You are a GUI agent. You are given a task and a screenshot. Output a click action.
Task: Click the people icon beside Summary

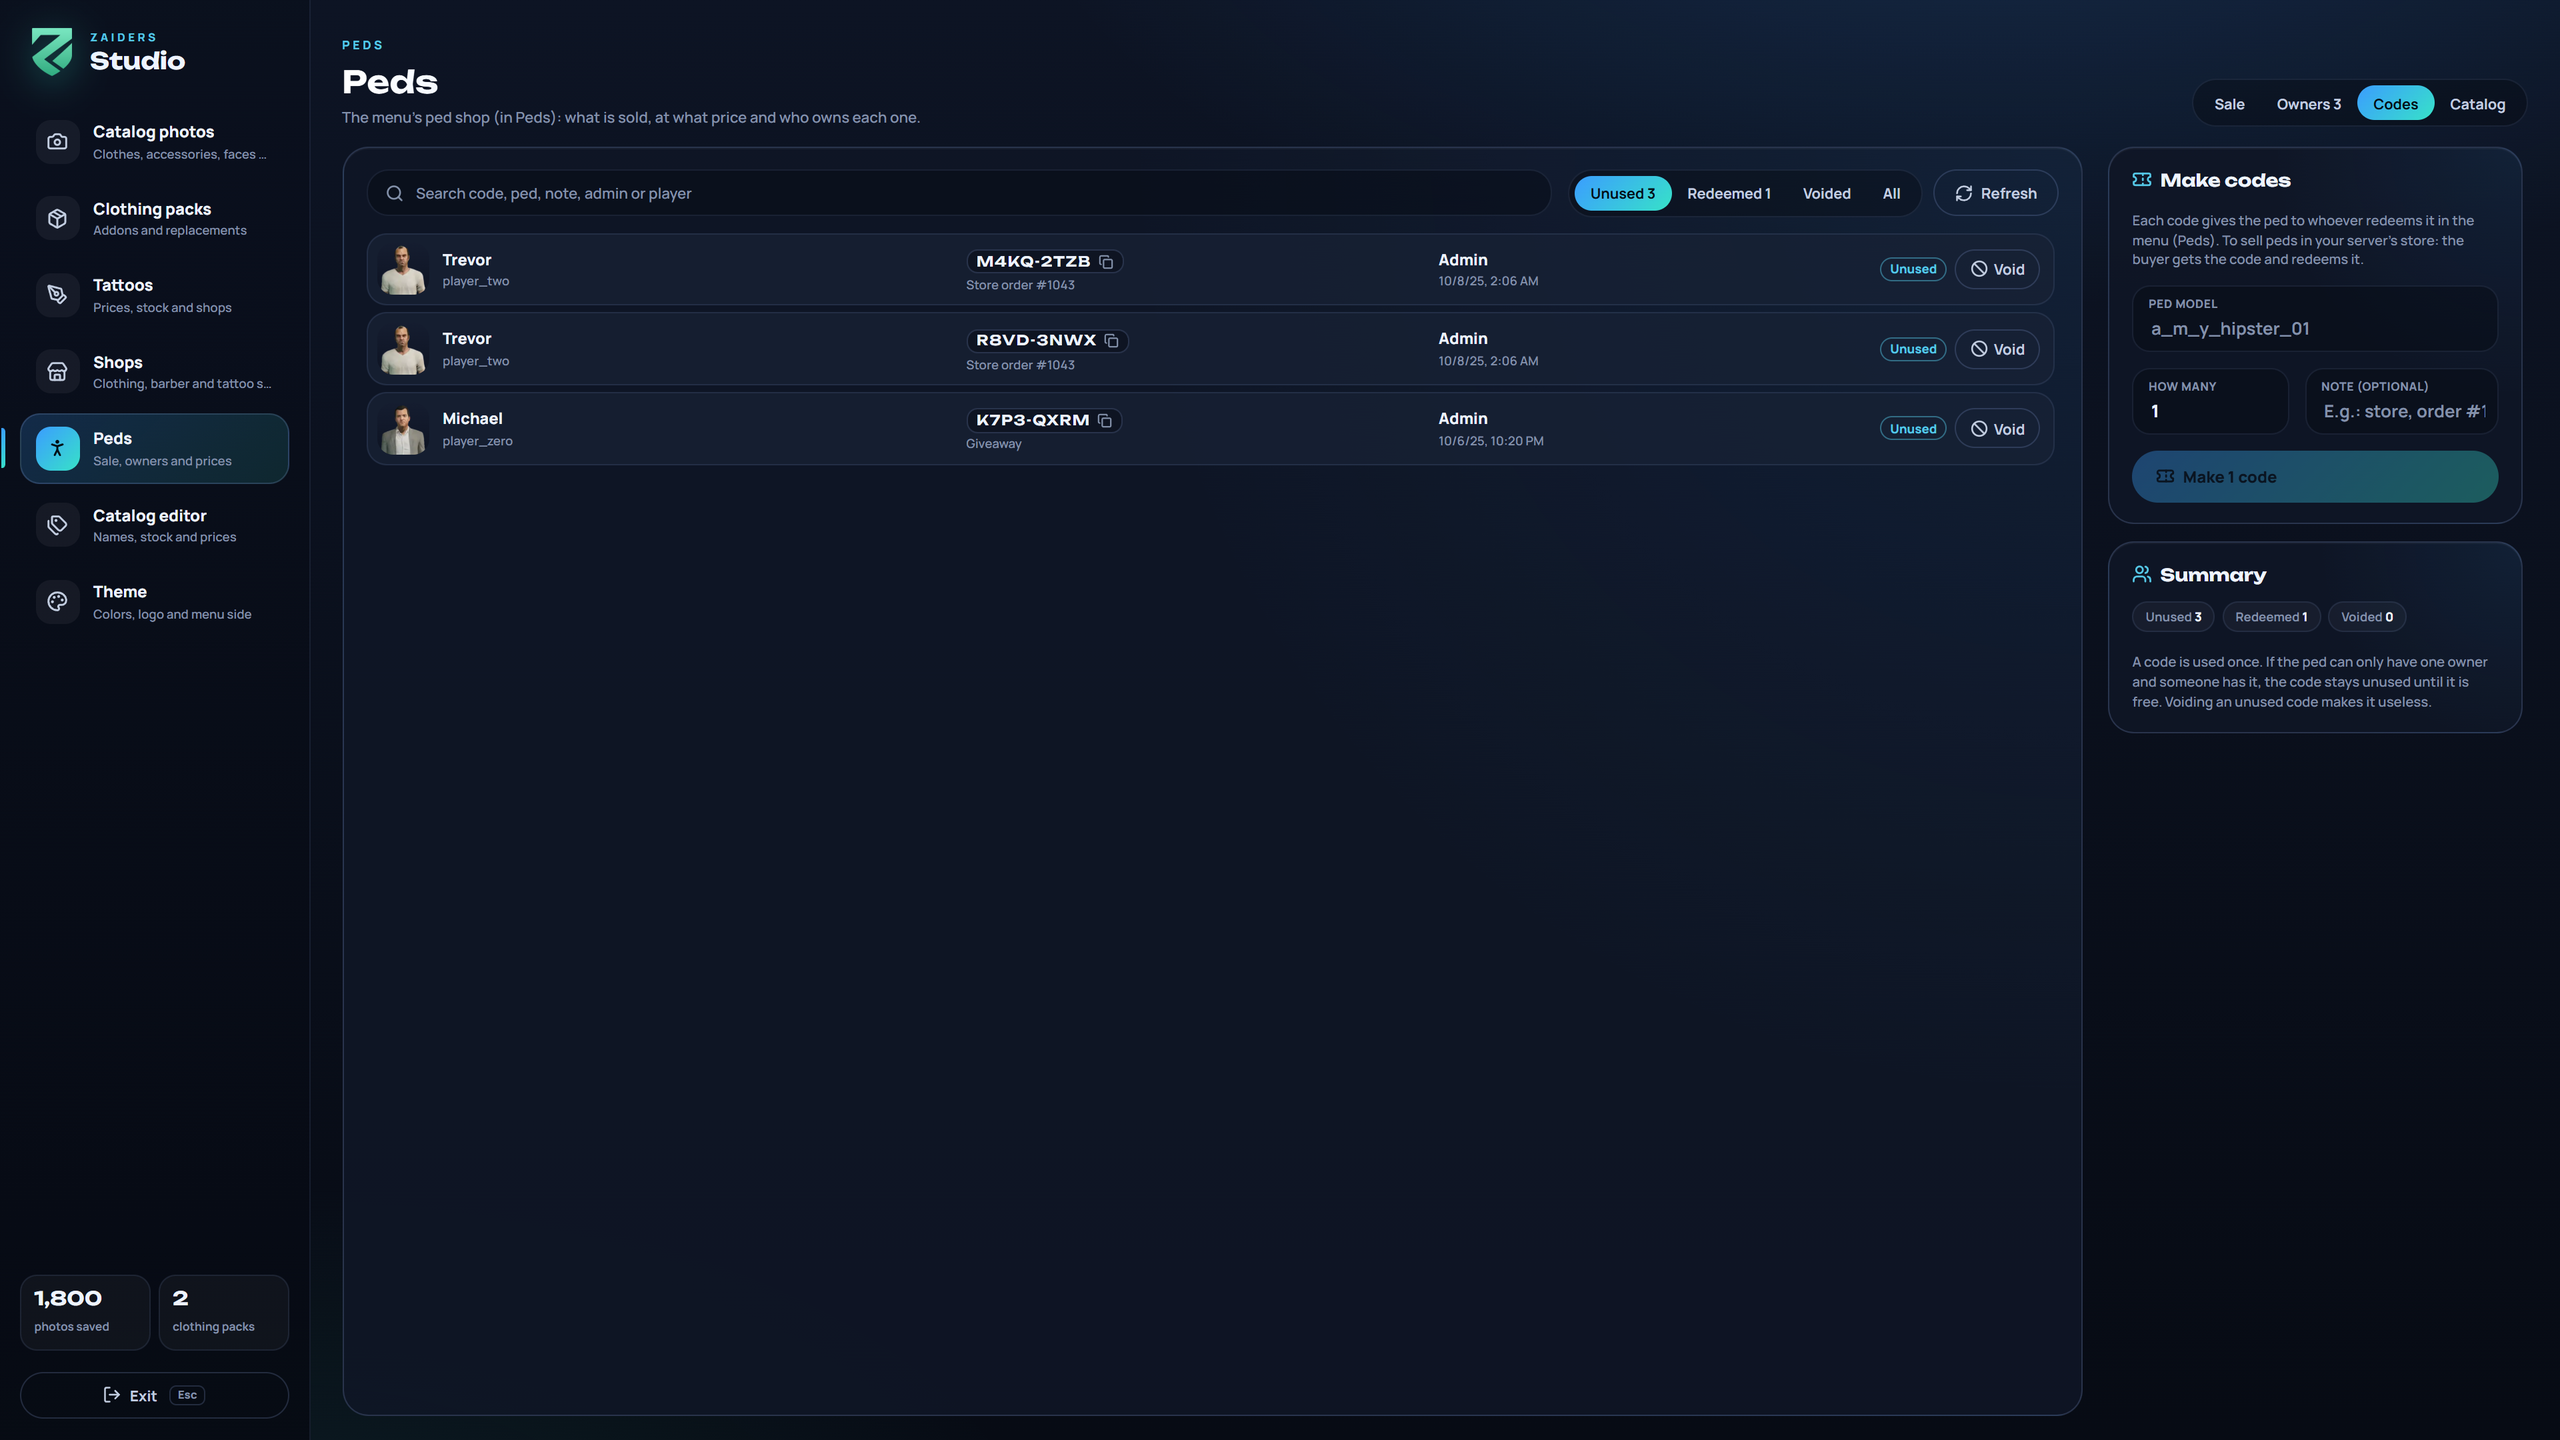(2141, 574)
